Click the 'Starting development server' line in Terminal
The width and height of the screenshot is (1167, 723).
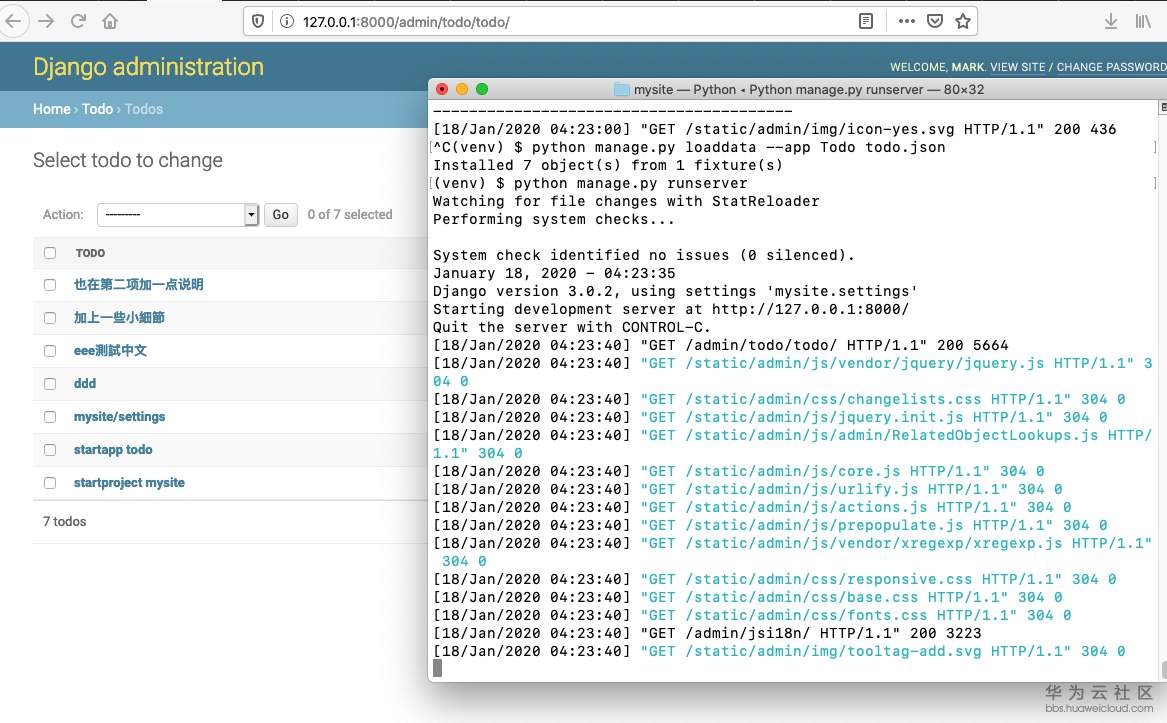[671, 309]
